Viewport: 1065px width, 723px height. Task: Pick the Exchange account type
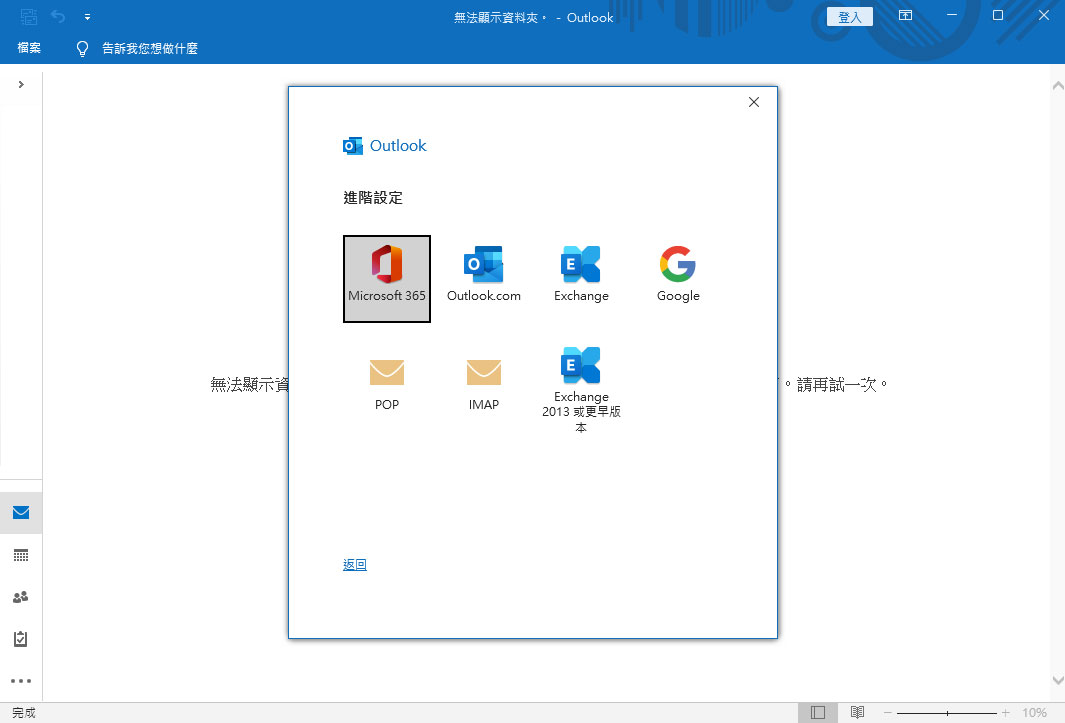(581, 275)
